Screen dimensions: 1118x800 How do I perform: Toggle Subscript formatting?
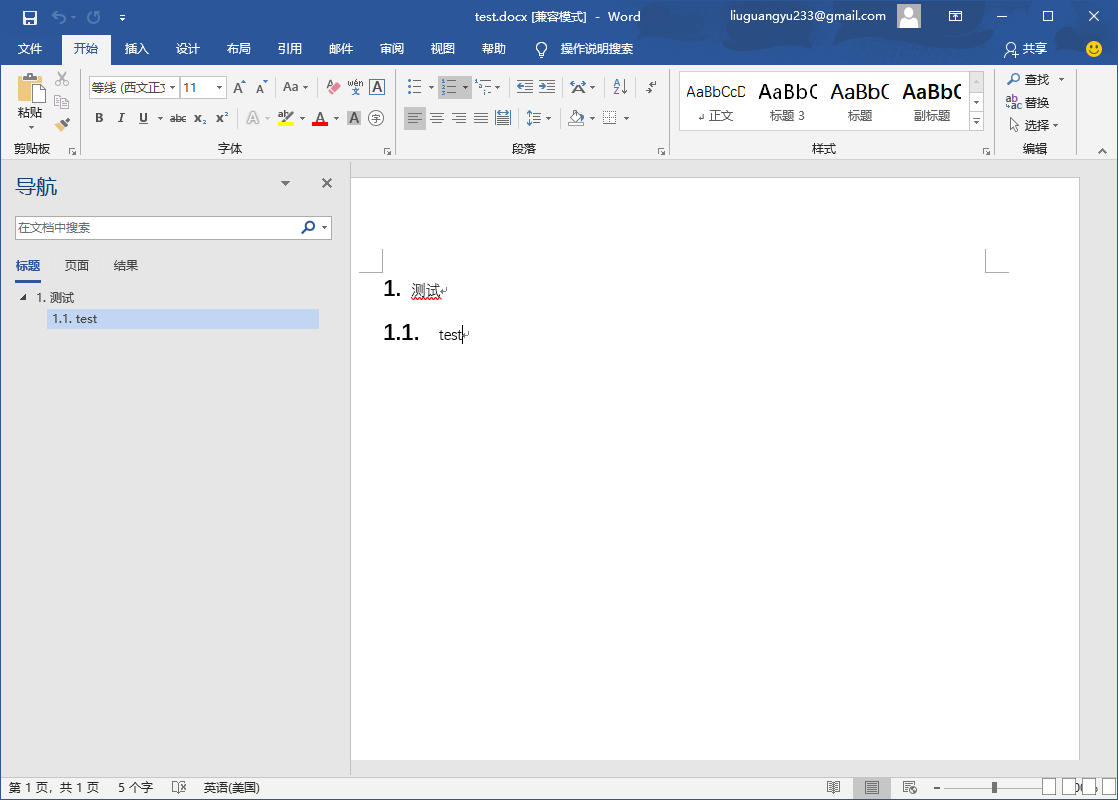(200, 118)
